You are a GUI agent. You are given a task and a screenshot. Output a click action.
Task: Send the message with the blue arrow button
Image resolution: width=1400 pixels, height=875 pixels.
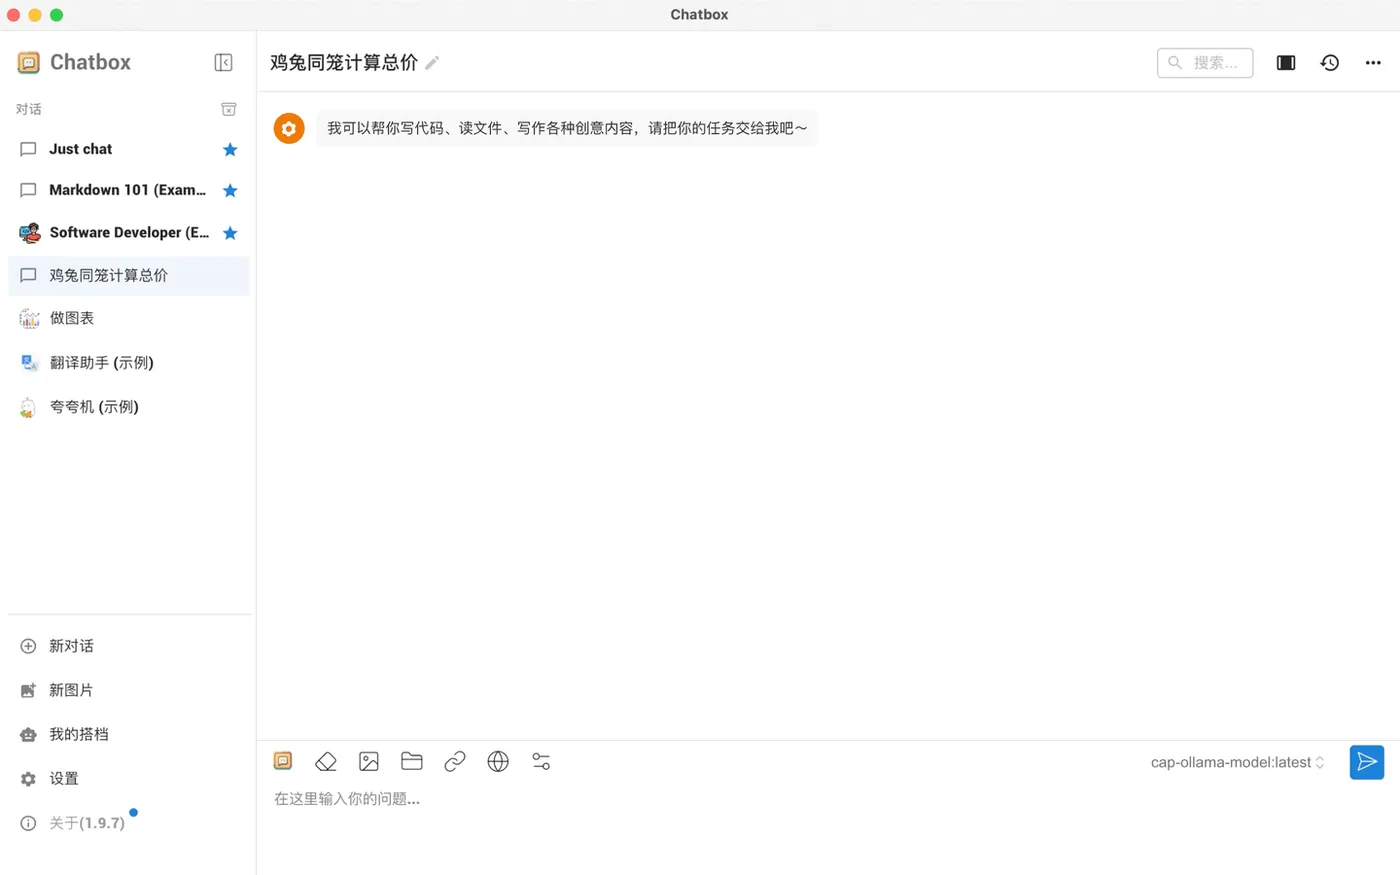pyautogui.click(x=1367, y=762)
